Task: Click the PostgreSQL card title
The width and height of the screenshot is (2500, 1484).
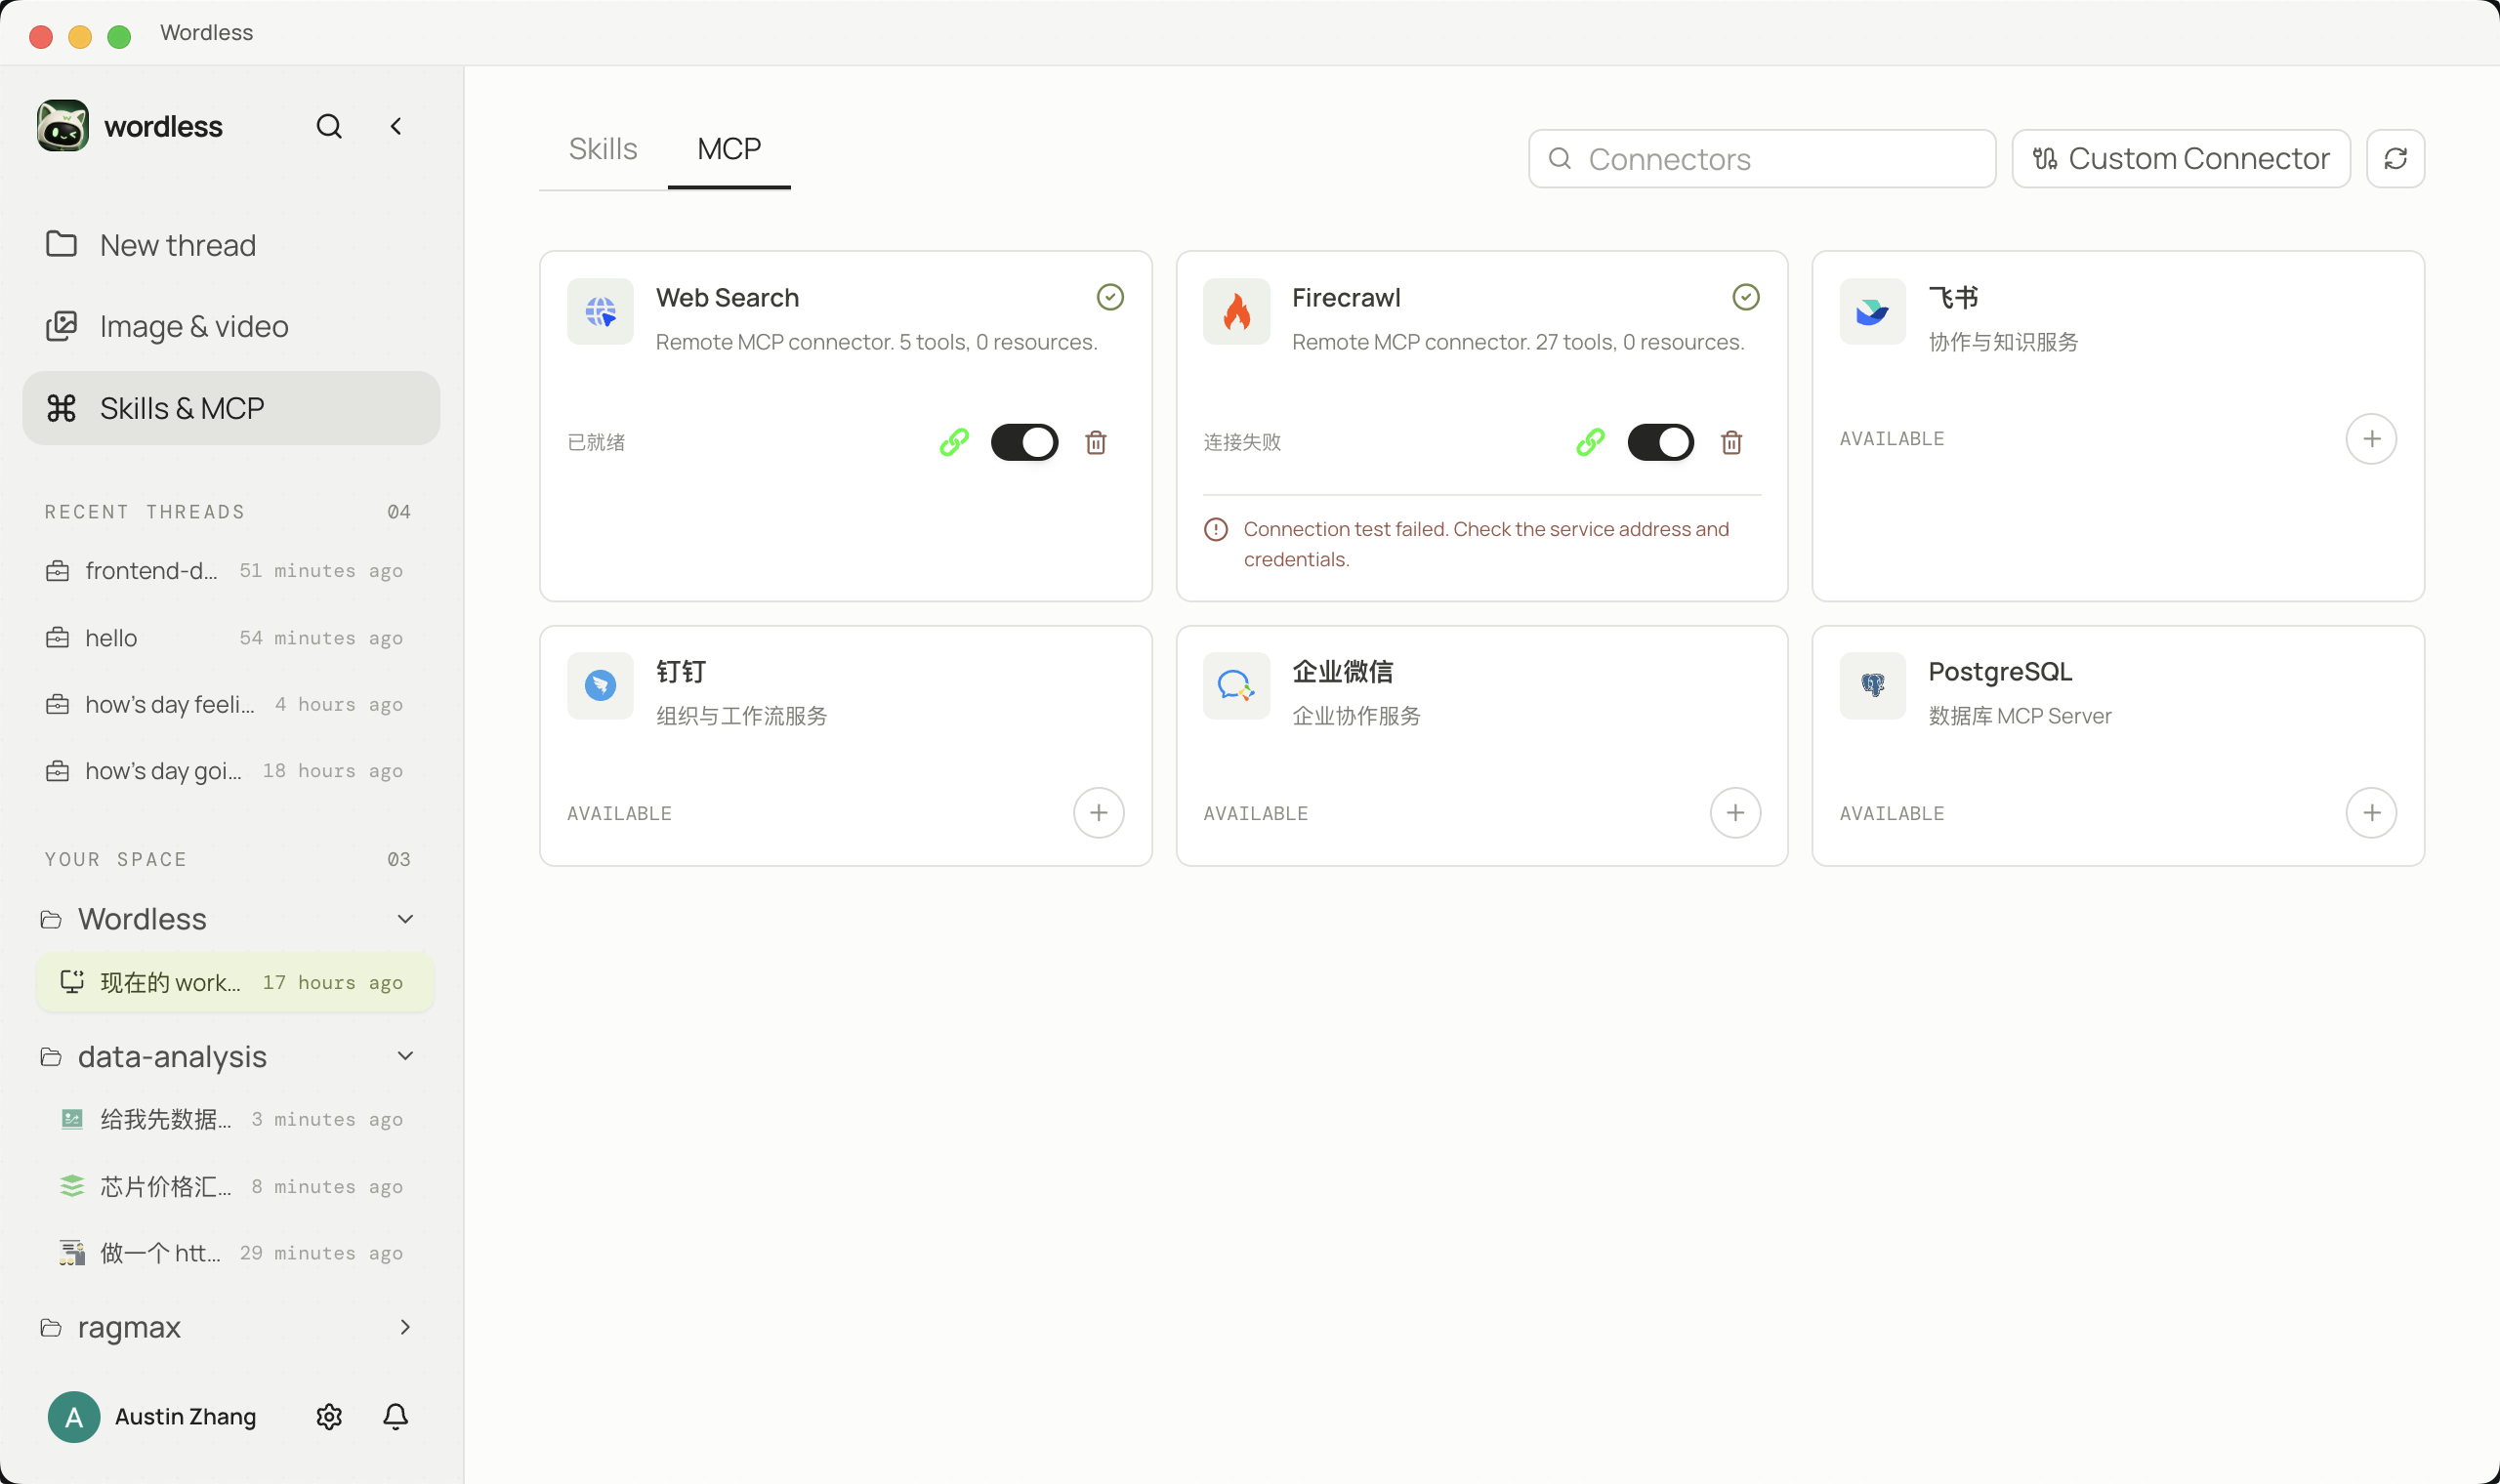Action: [x=2000, y=671]
